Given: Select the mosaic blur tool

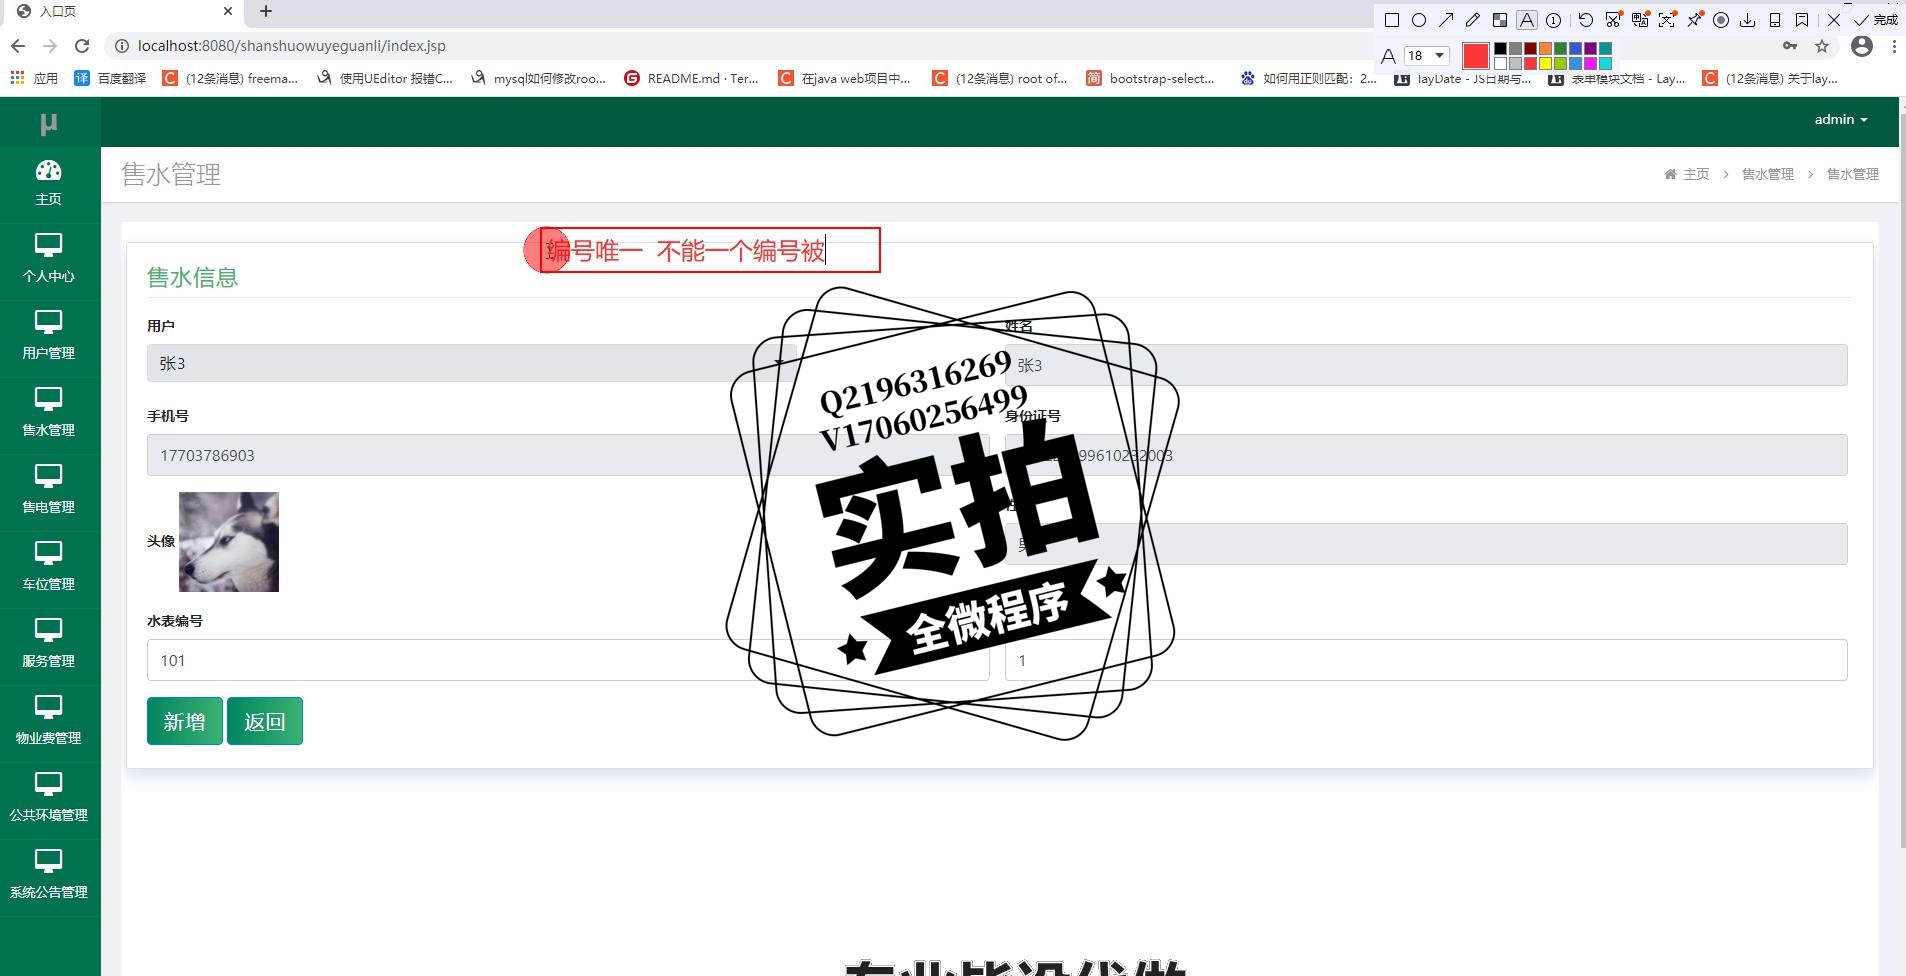Looking at the screenshot, I should point(1500,20).
